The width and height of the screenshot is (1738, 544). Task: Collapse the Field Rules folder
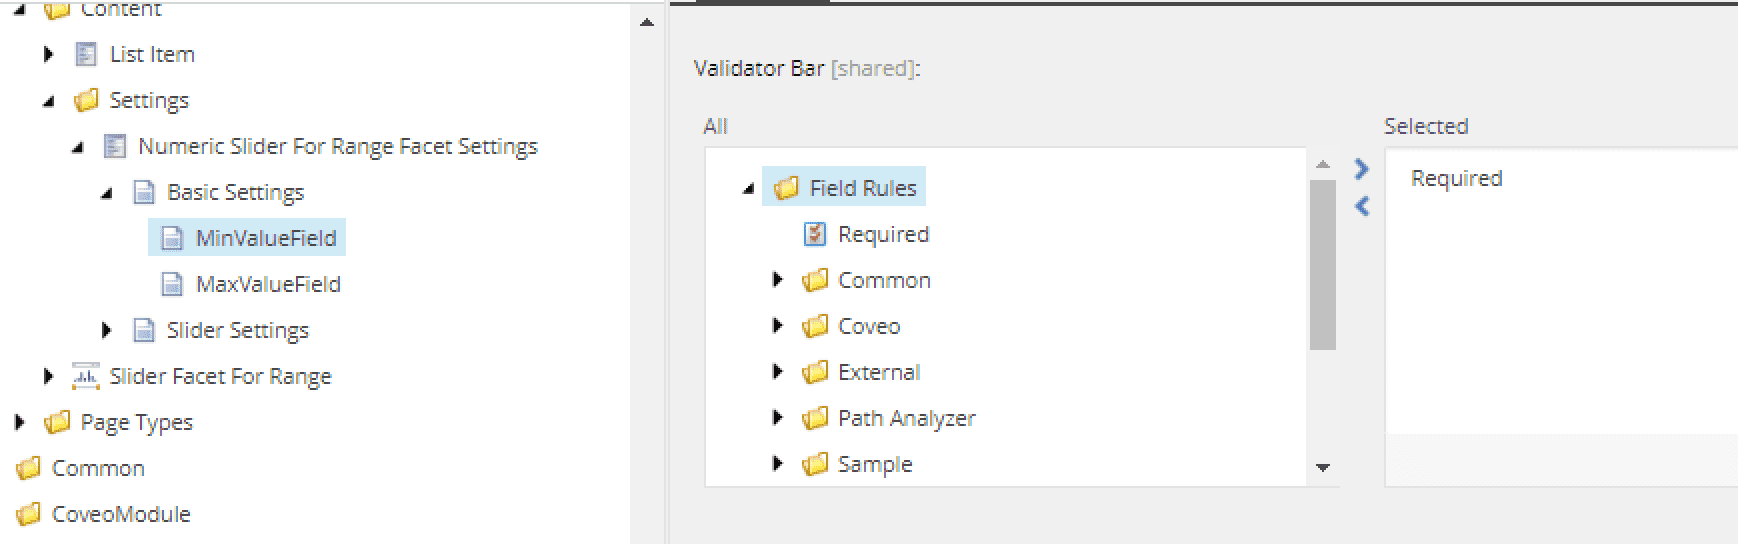748,189
